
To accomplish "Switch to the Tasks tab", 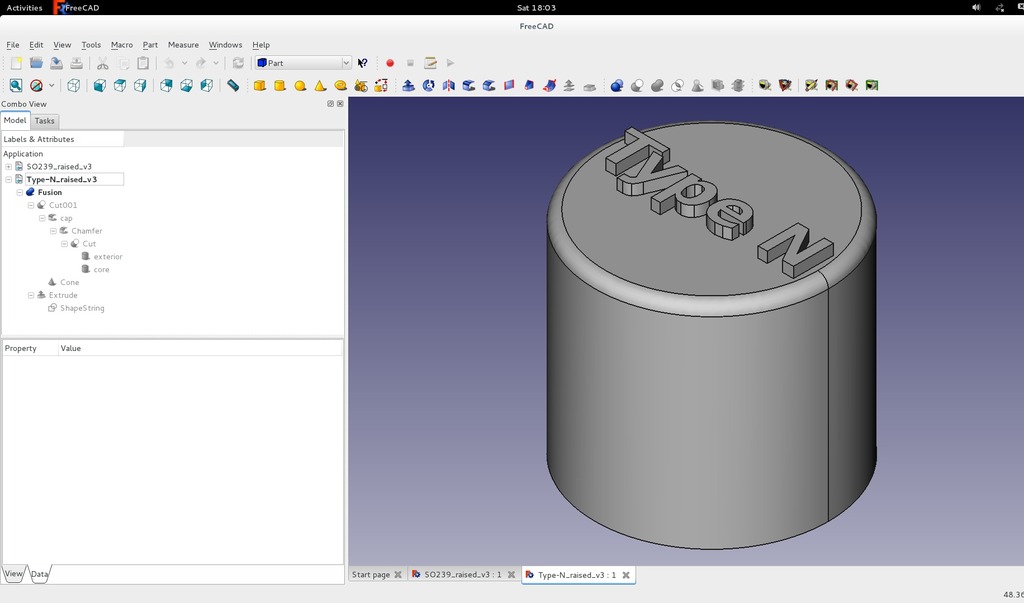I will 44,121.
